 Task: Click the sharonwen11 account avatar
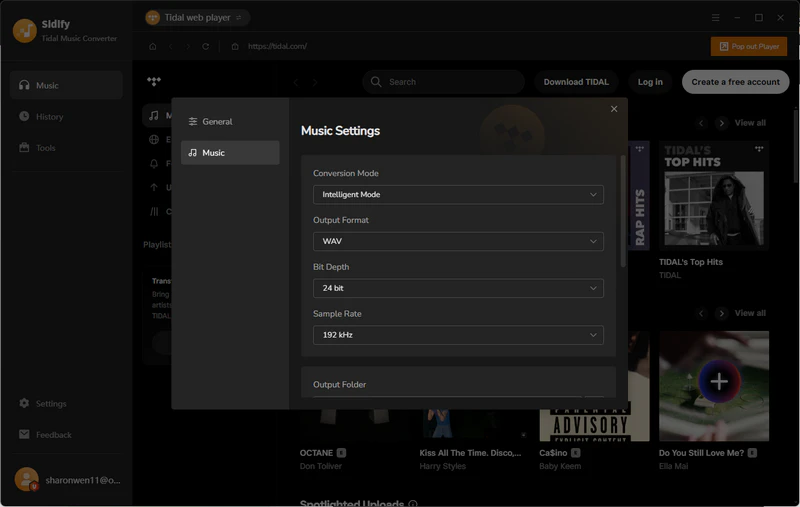point(26,479)
